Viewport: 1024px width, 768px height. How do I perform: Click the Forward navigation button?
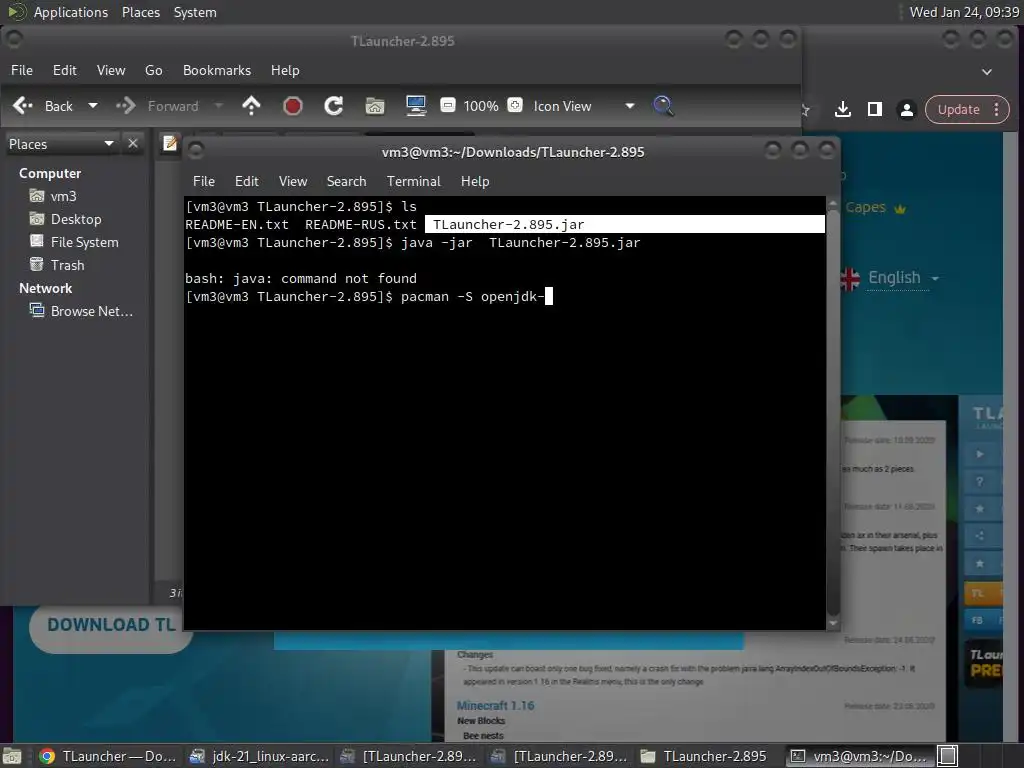tap(157, 106)
